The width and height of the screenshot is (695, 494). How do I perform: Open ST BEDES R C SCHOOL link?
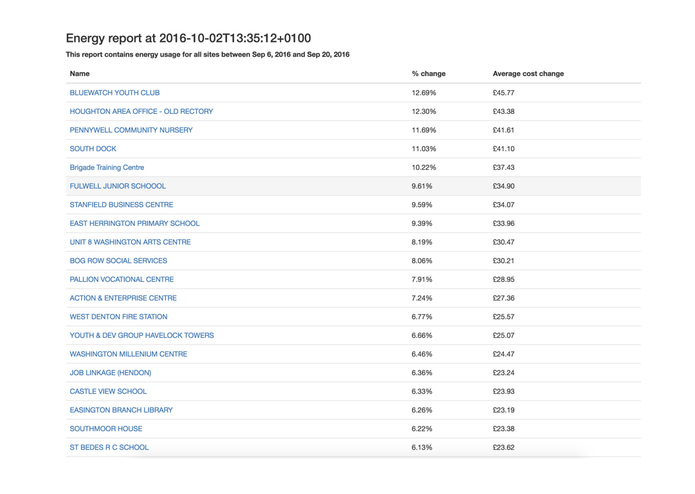109,447
